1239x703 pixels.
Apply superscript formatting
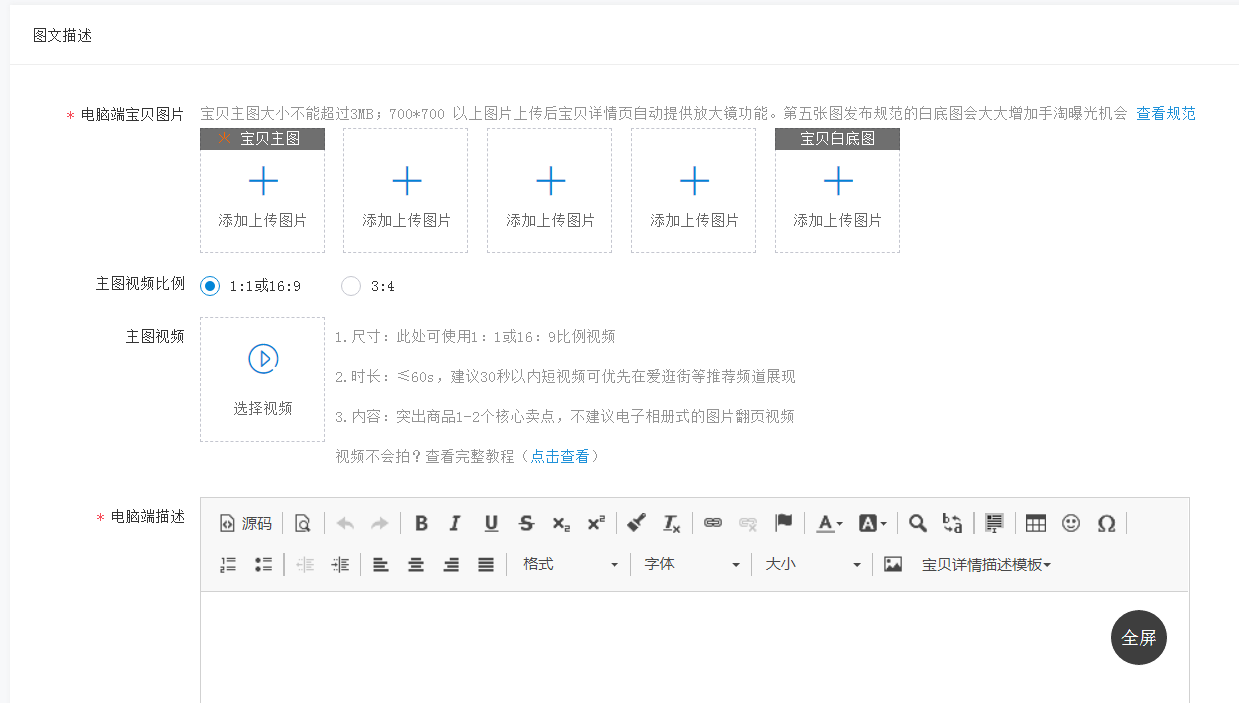click(596, 523)
